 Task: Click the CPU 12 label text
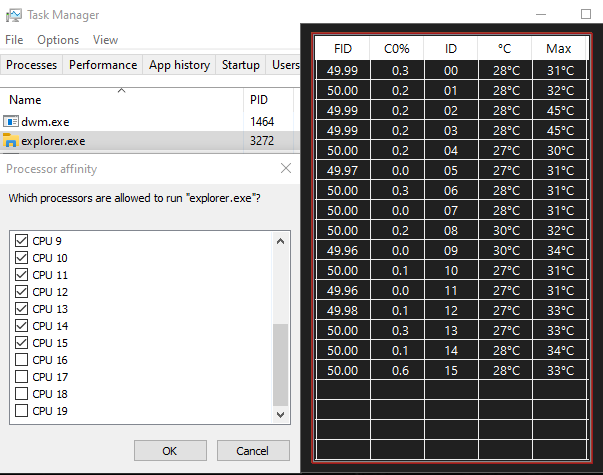tap(50, 292)
